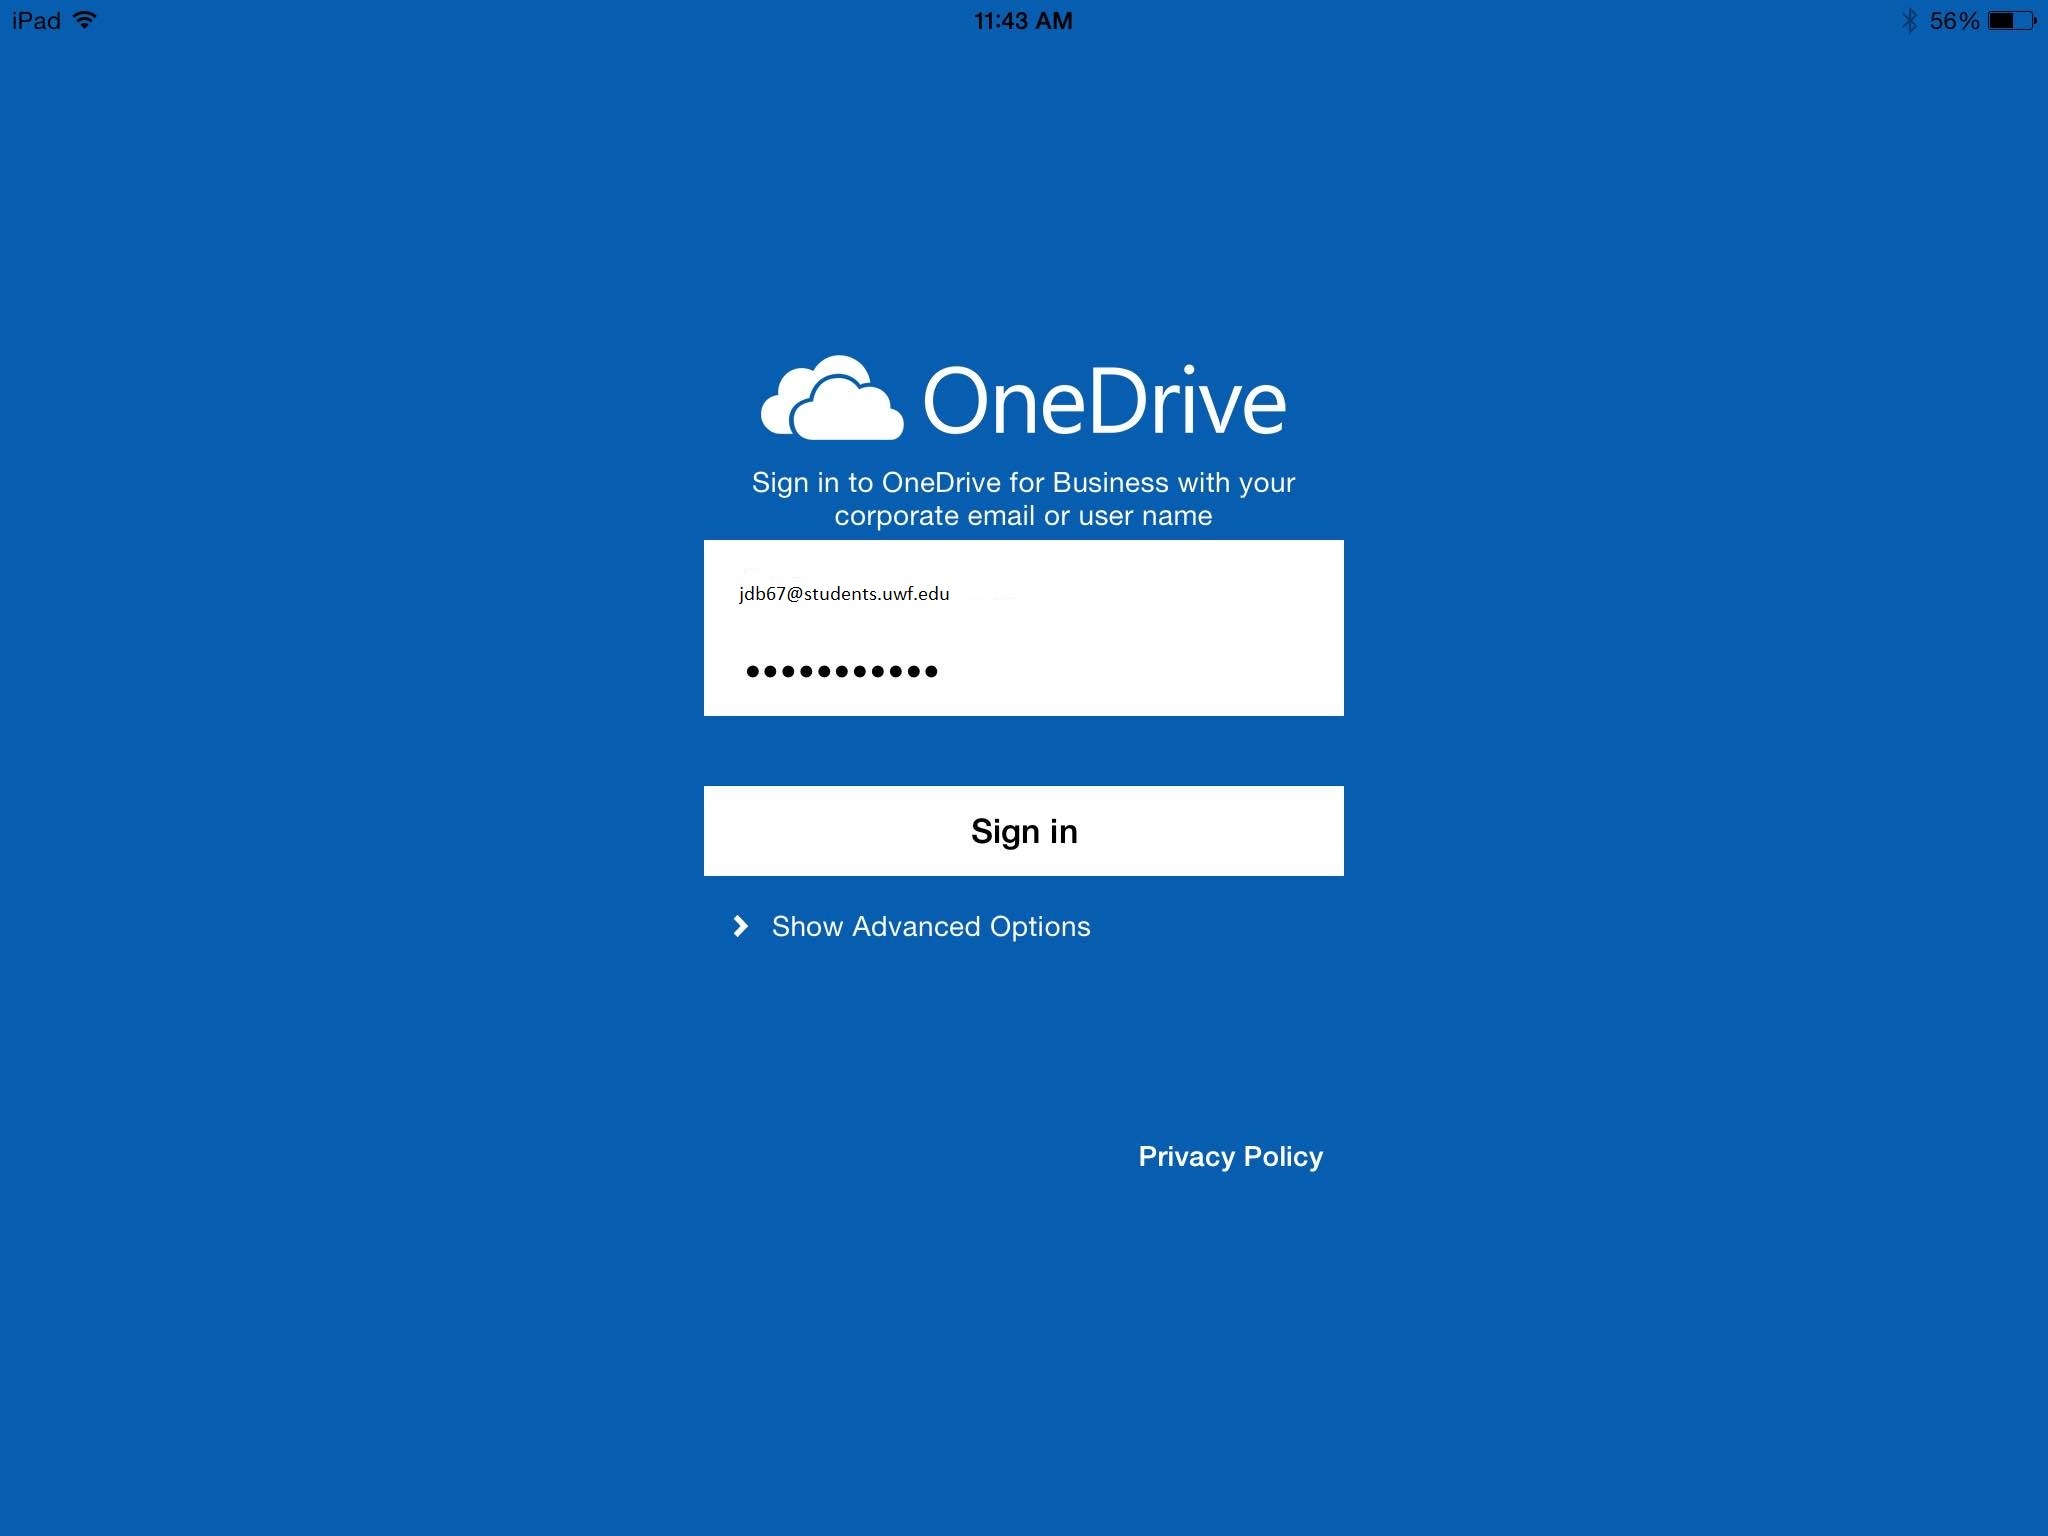Image resolution: width=2048 pixels, height=1536 pixels.
Task: Tap the Bluetooth status icon
Action: [x=1909, y=20]
